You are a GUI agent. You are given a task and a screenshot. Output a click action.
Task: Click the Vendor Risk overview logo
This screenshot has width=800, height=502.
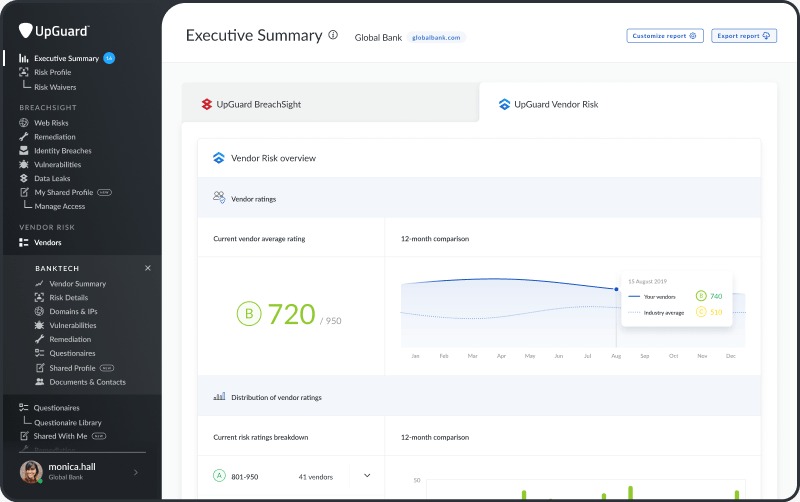click(219, 158)
